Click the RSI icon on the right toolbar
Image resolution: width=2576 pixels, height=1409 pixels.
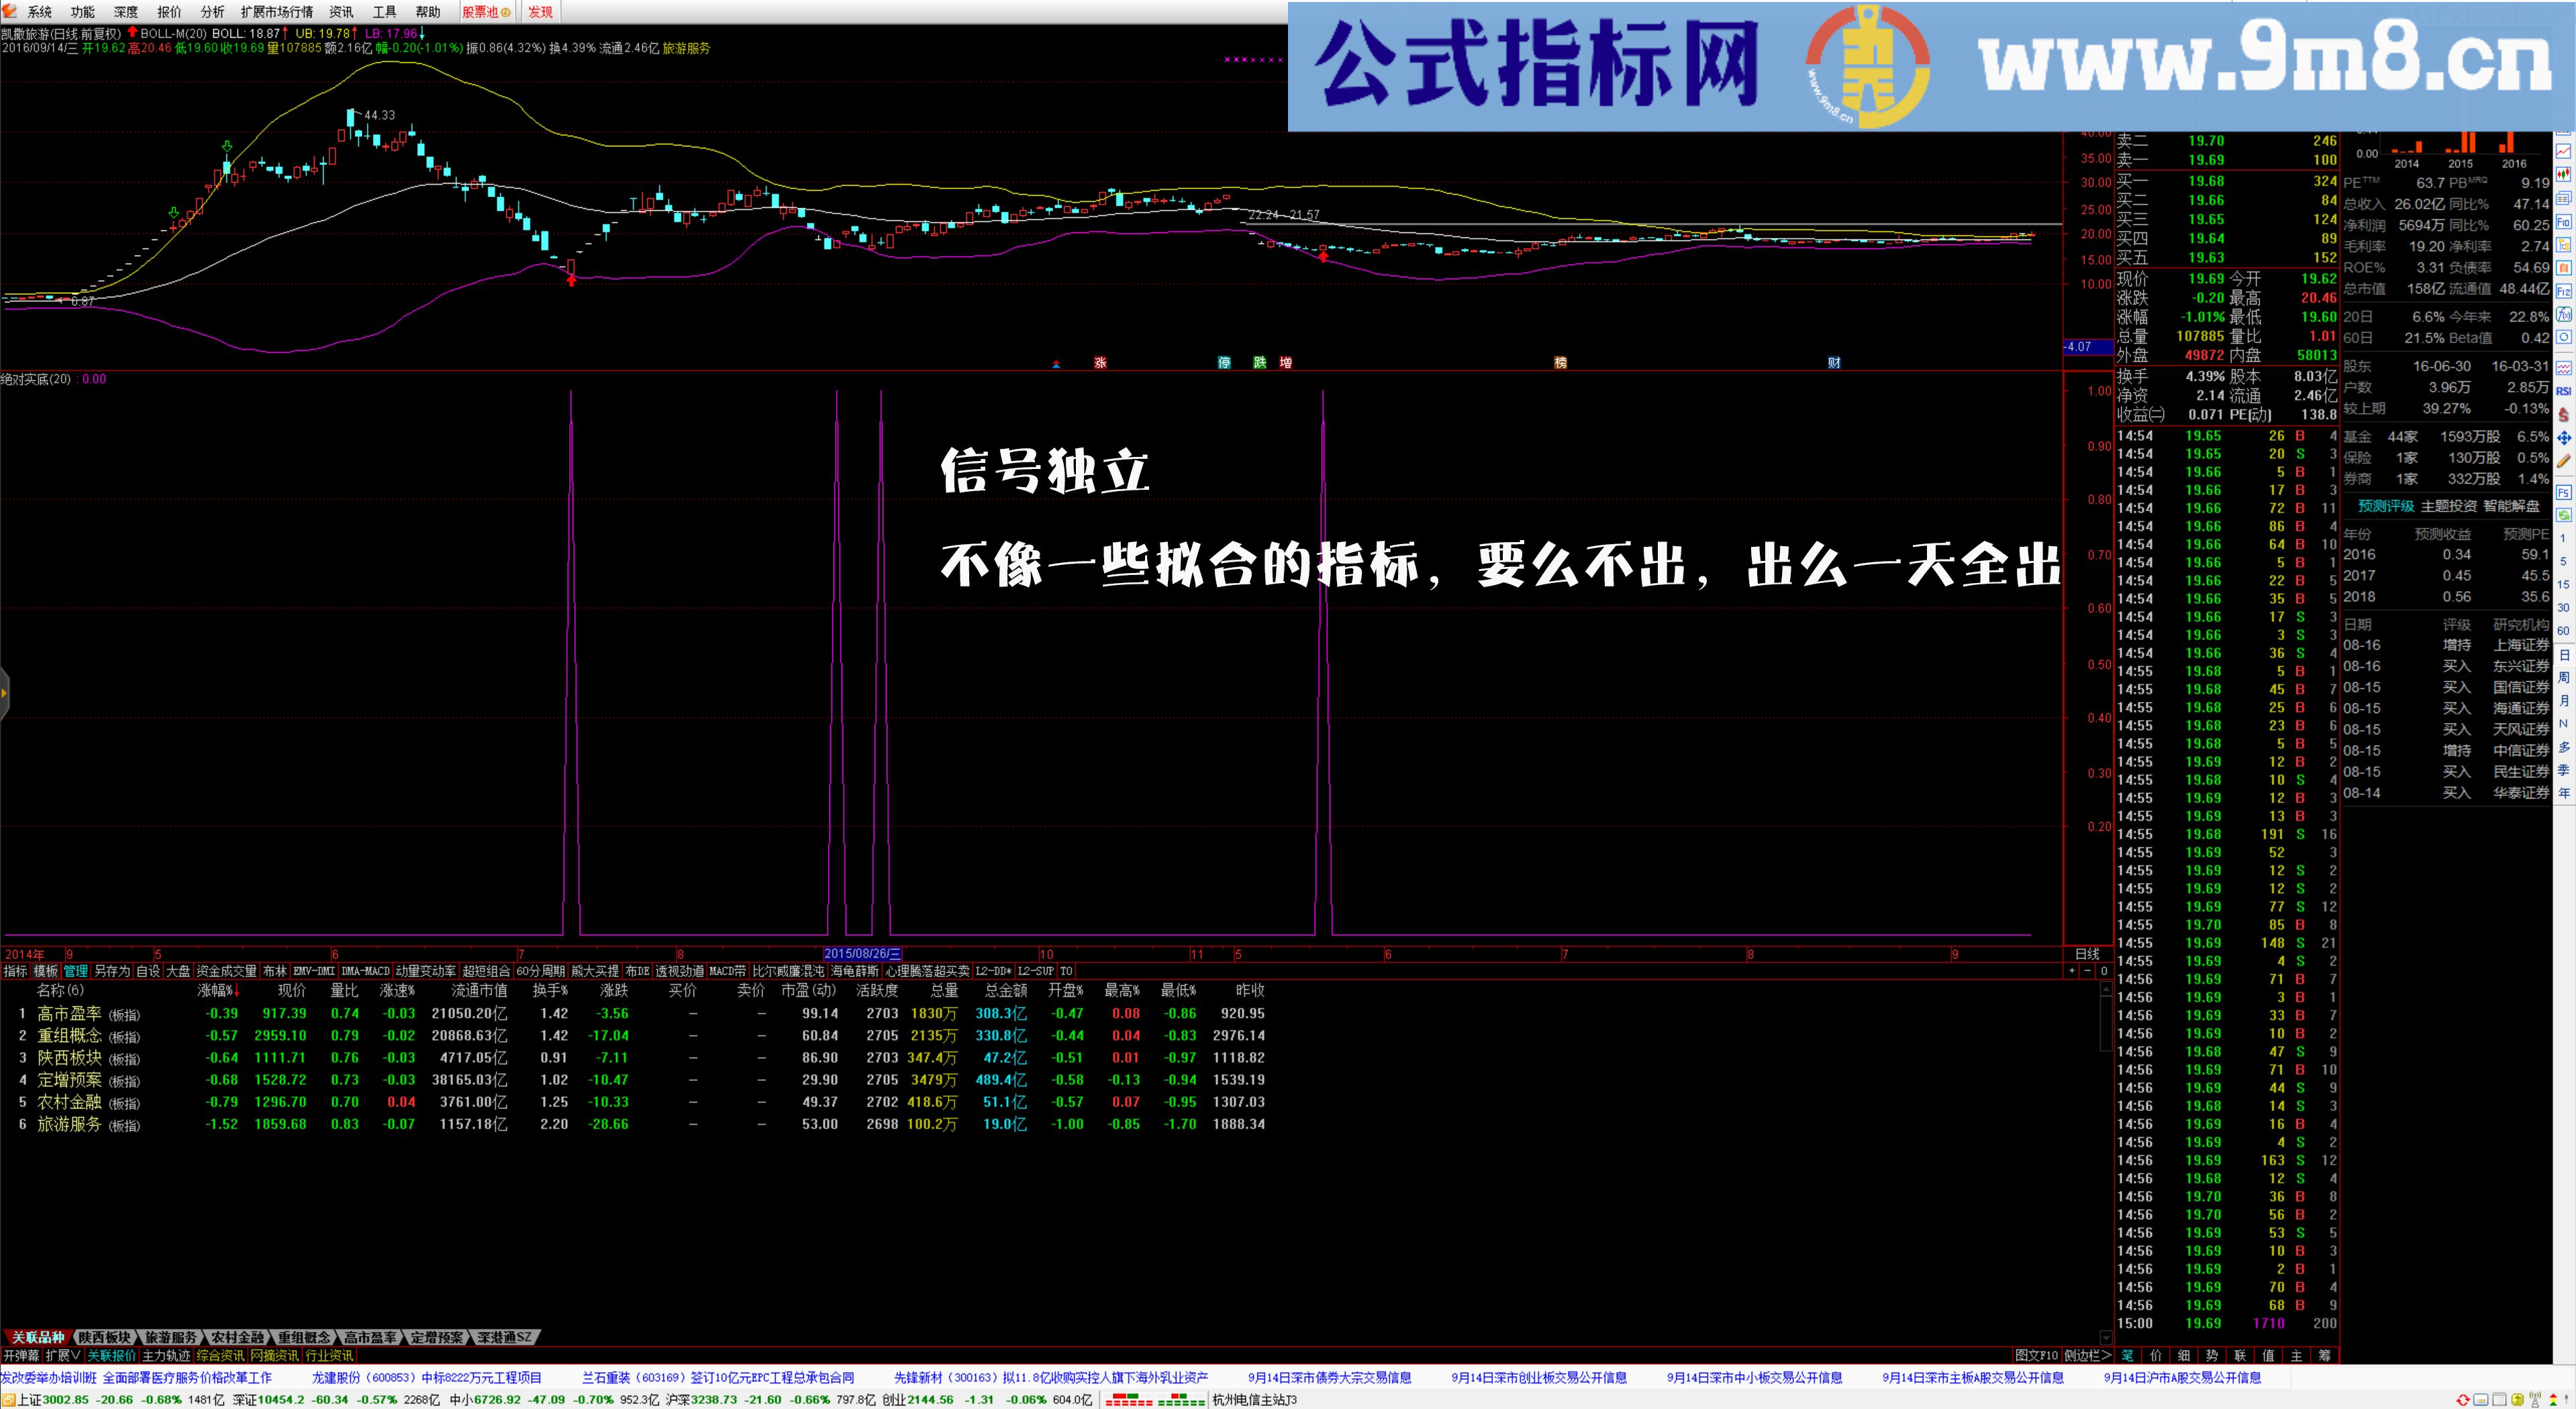pyautogui.click(x=2564, y=392)
